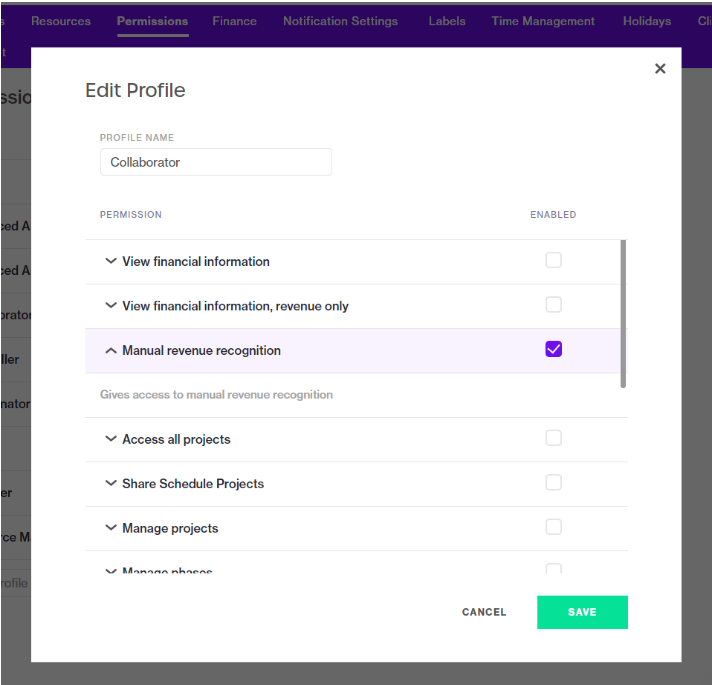This screenshot has width=712, height=685.
Task: Switch to the Labels tab
Action: coord(447,21)
